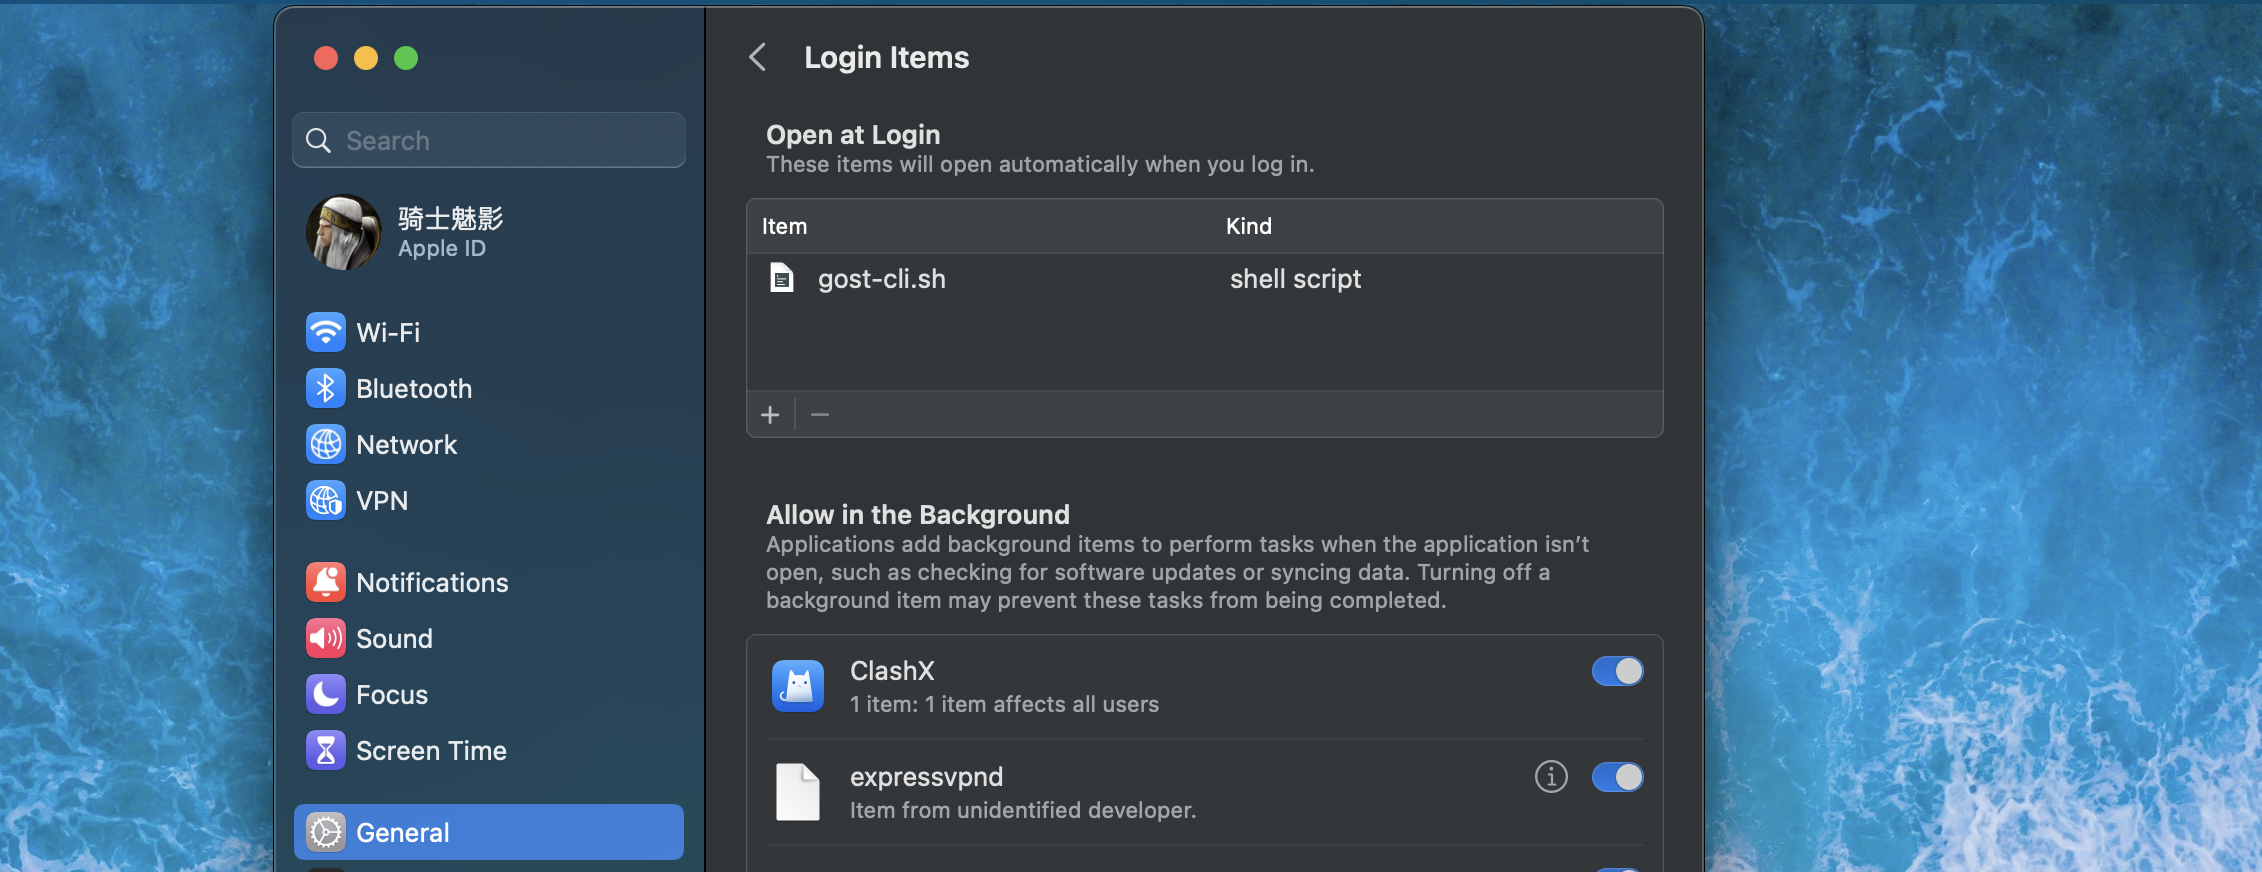Select the General sidebar item

(488, 832)
